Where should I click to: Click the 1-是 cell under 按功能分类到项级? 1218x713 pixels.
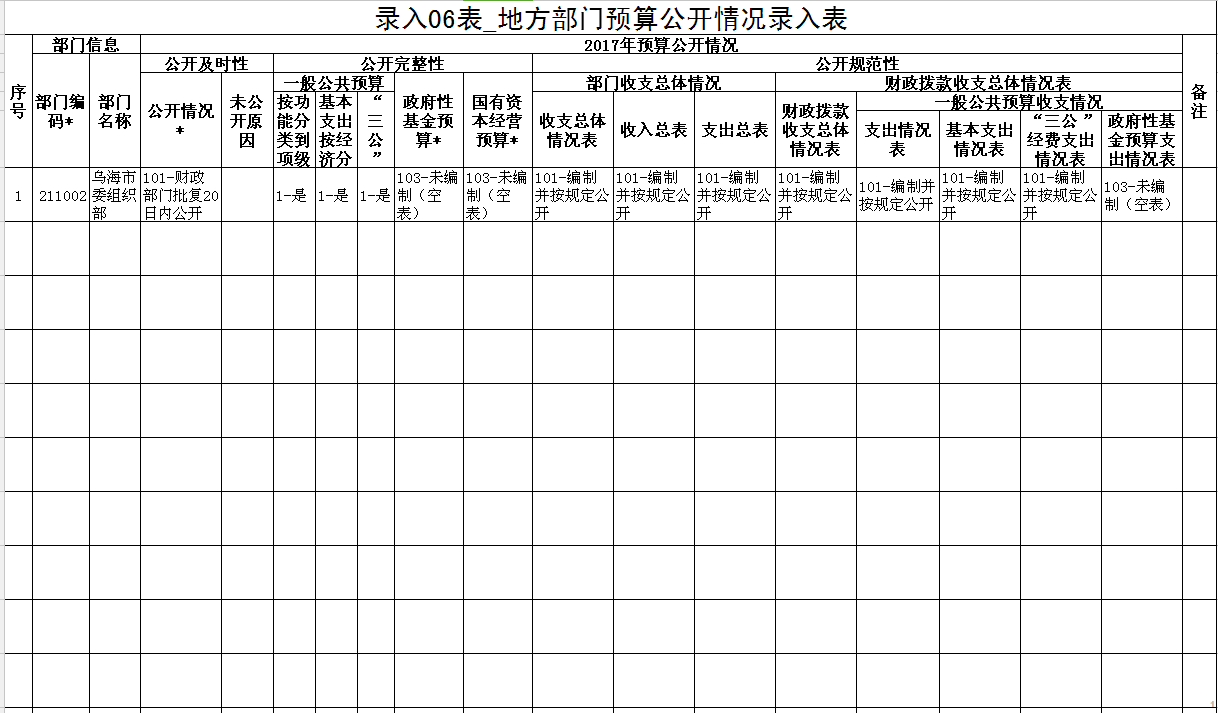pyautogui.click(x=294, y=195)
